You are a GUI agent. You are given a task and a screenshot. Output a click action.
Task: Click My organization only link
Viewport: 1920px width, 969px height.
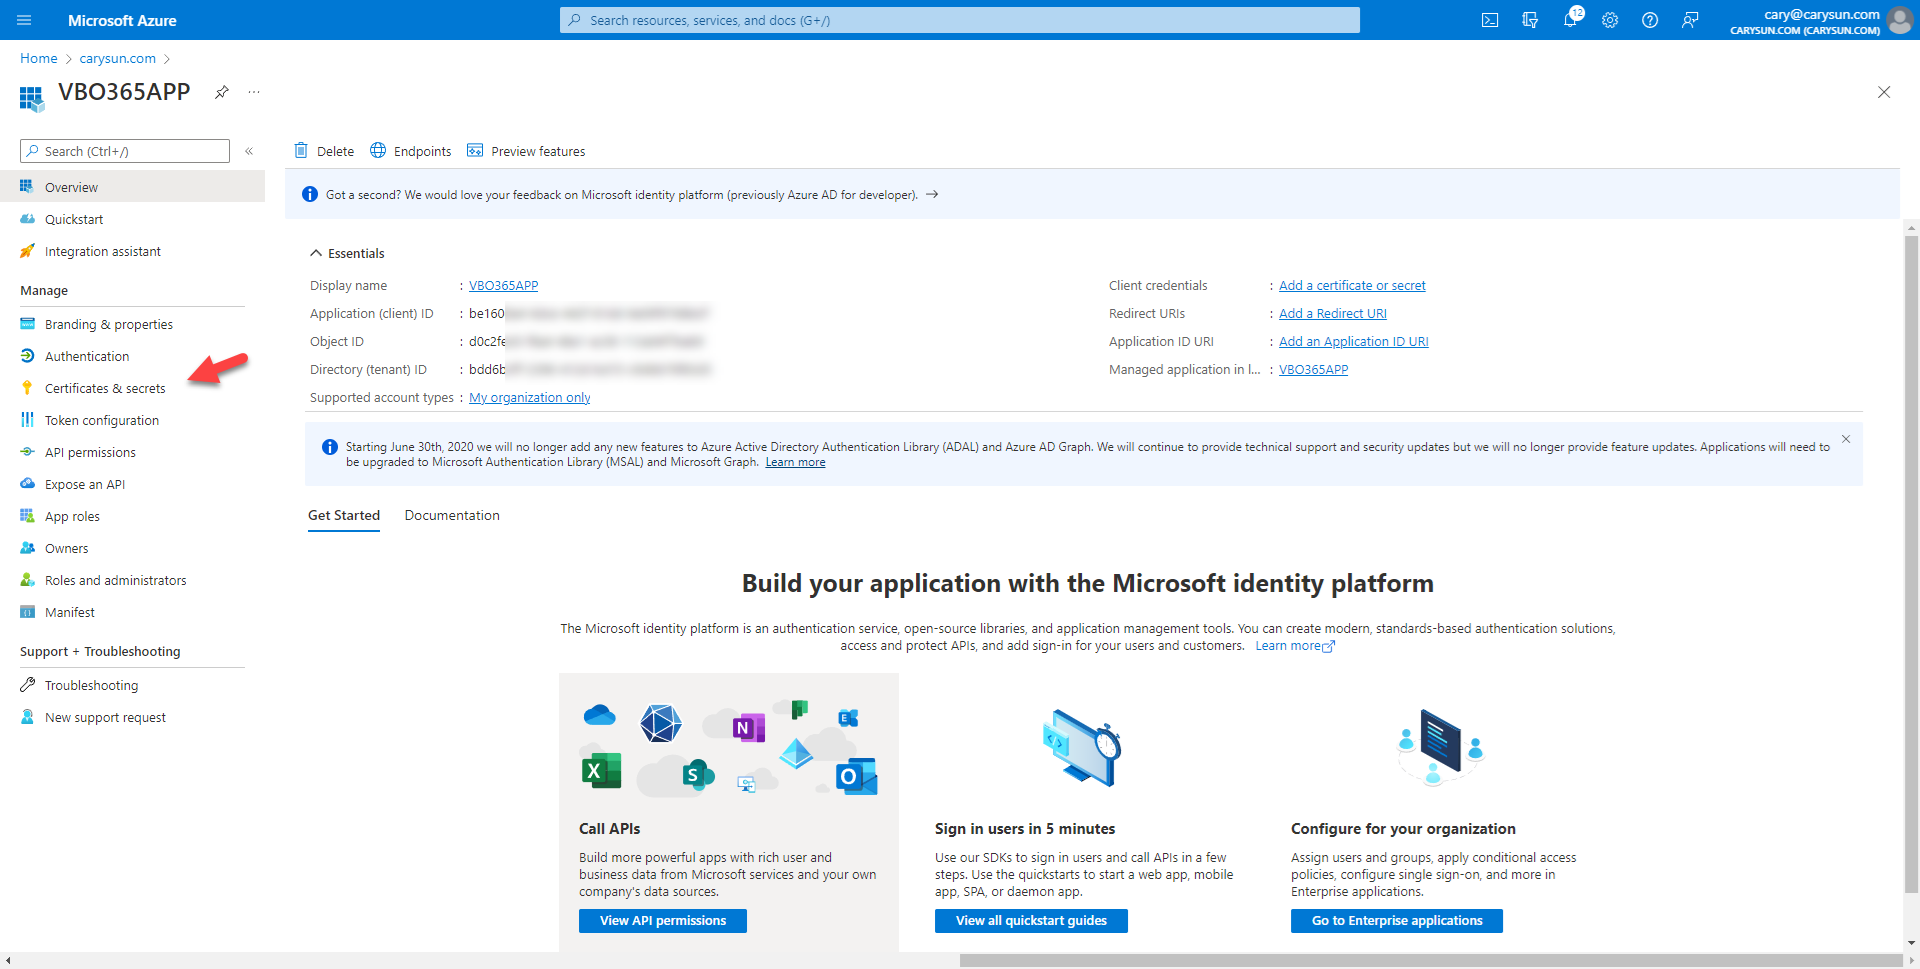[530, 397]
